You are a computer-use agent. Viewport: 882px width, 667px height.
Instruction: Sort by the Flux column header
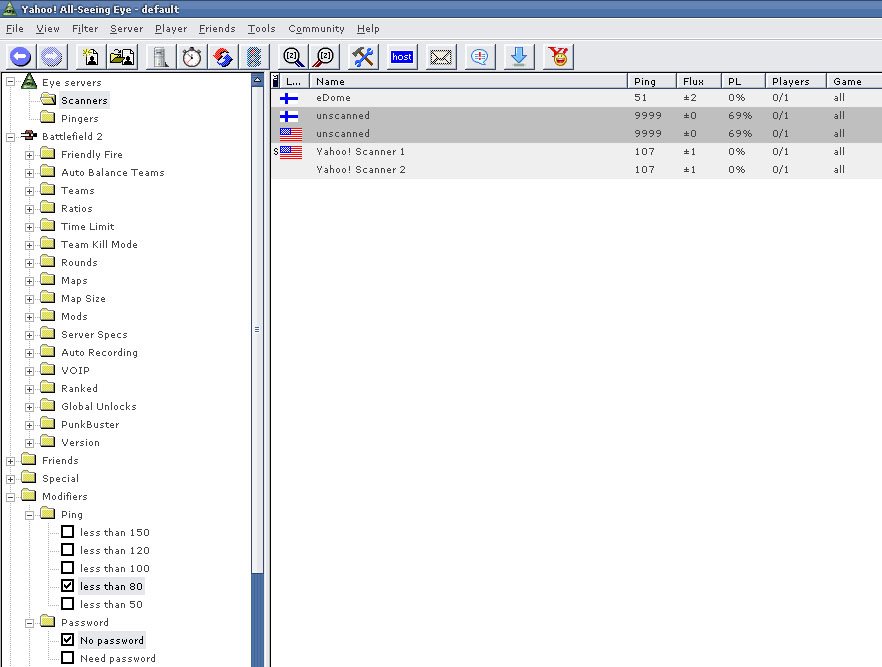699,81
